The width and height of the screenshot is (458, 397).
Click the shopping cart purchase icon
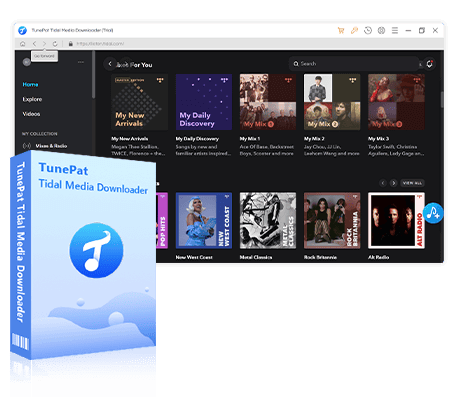pos(341,30)
